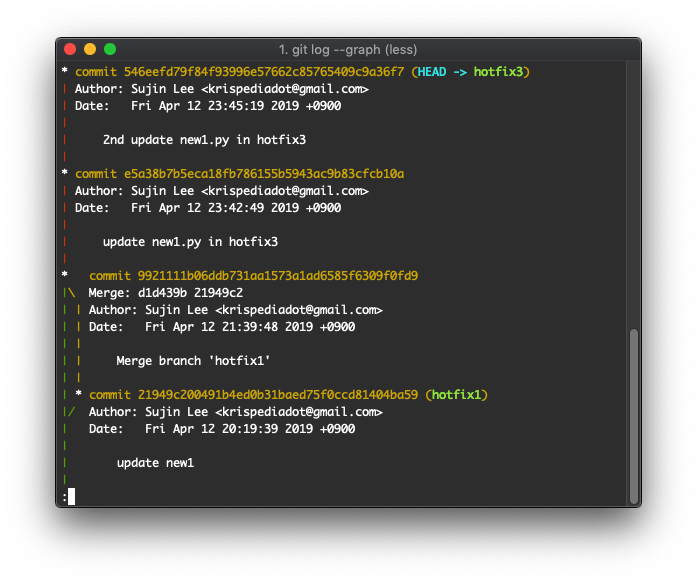Click the '(hotfix1)' branch label
Screen dimensions: 697x581
(457, 395)
